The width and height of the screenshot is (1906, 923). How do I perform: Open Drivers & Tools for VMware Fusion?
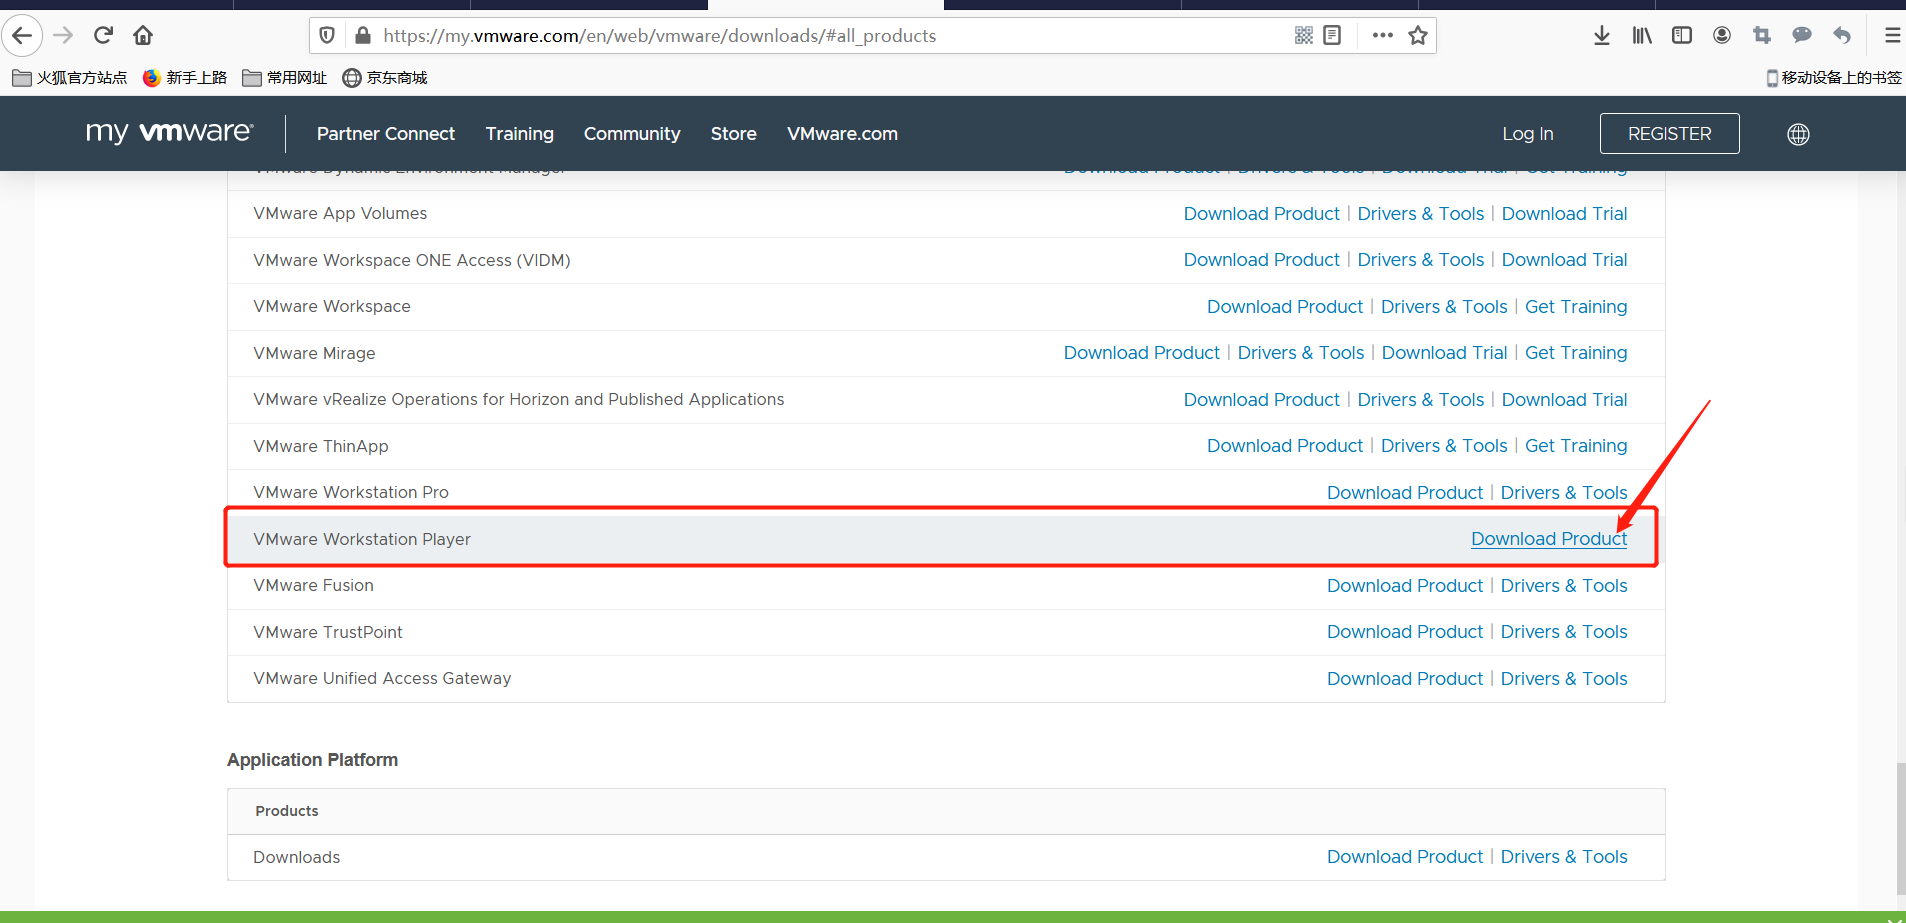1564,586
